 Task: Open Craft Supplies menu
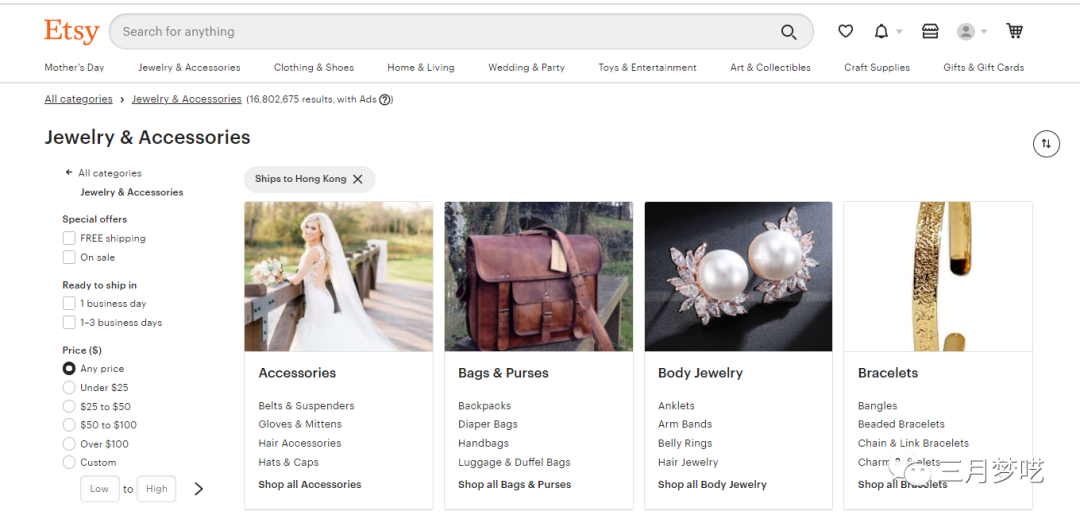coord(876,68)
